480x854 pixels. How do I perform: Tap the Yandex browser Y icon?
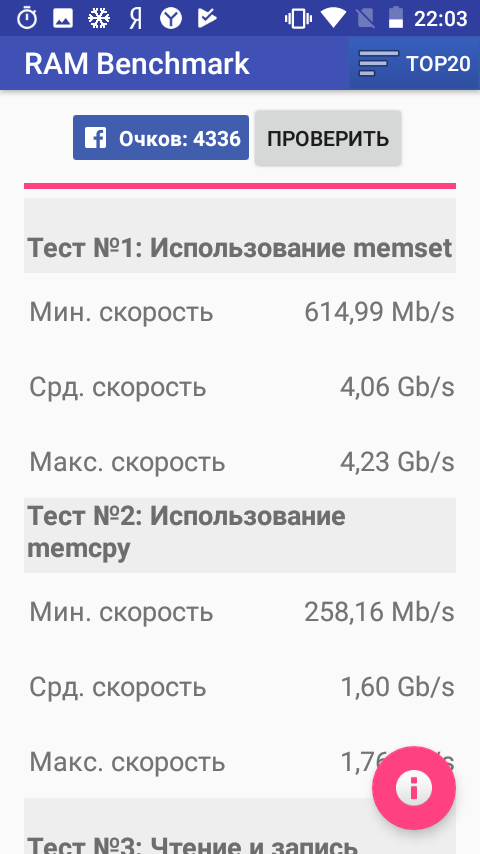click(x=171, y=19)
